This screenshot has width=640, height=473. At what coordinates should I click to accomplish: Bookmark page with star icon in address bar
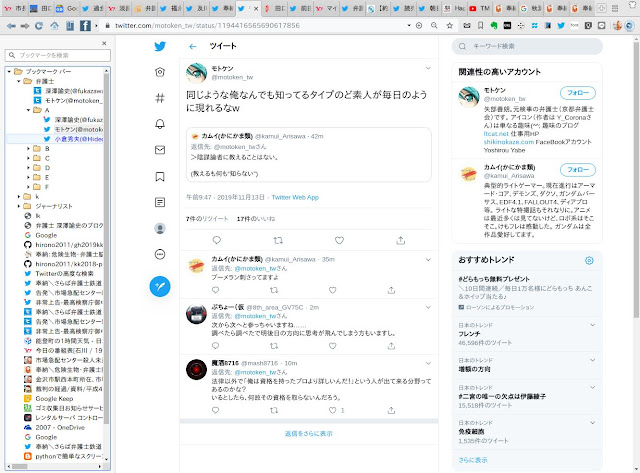coord(449,26)
